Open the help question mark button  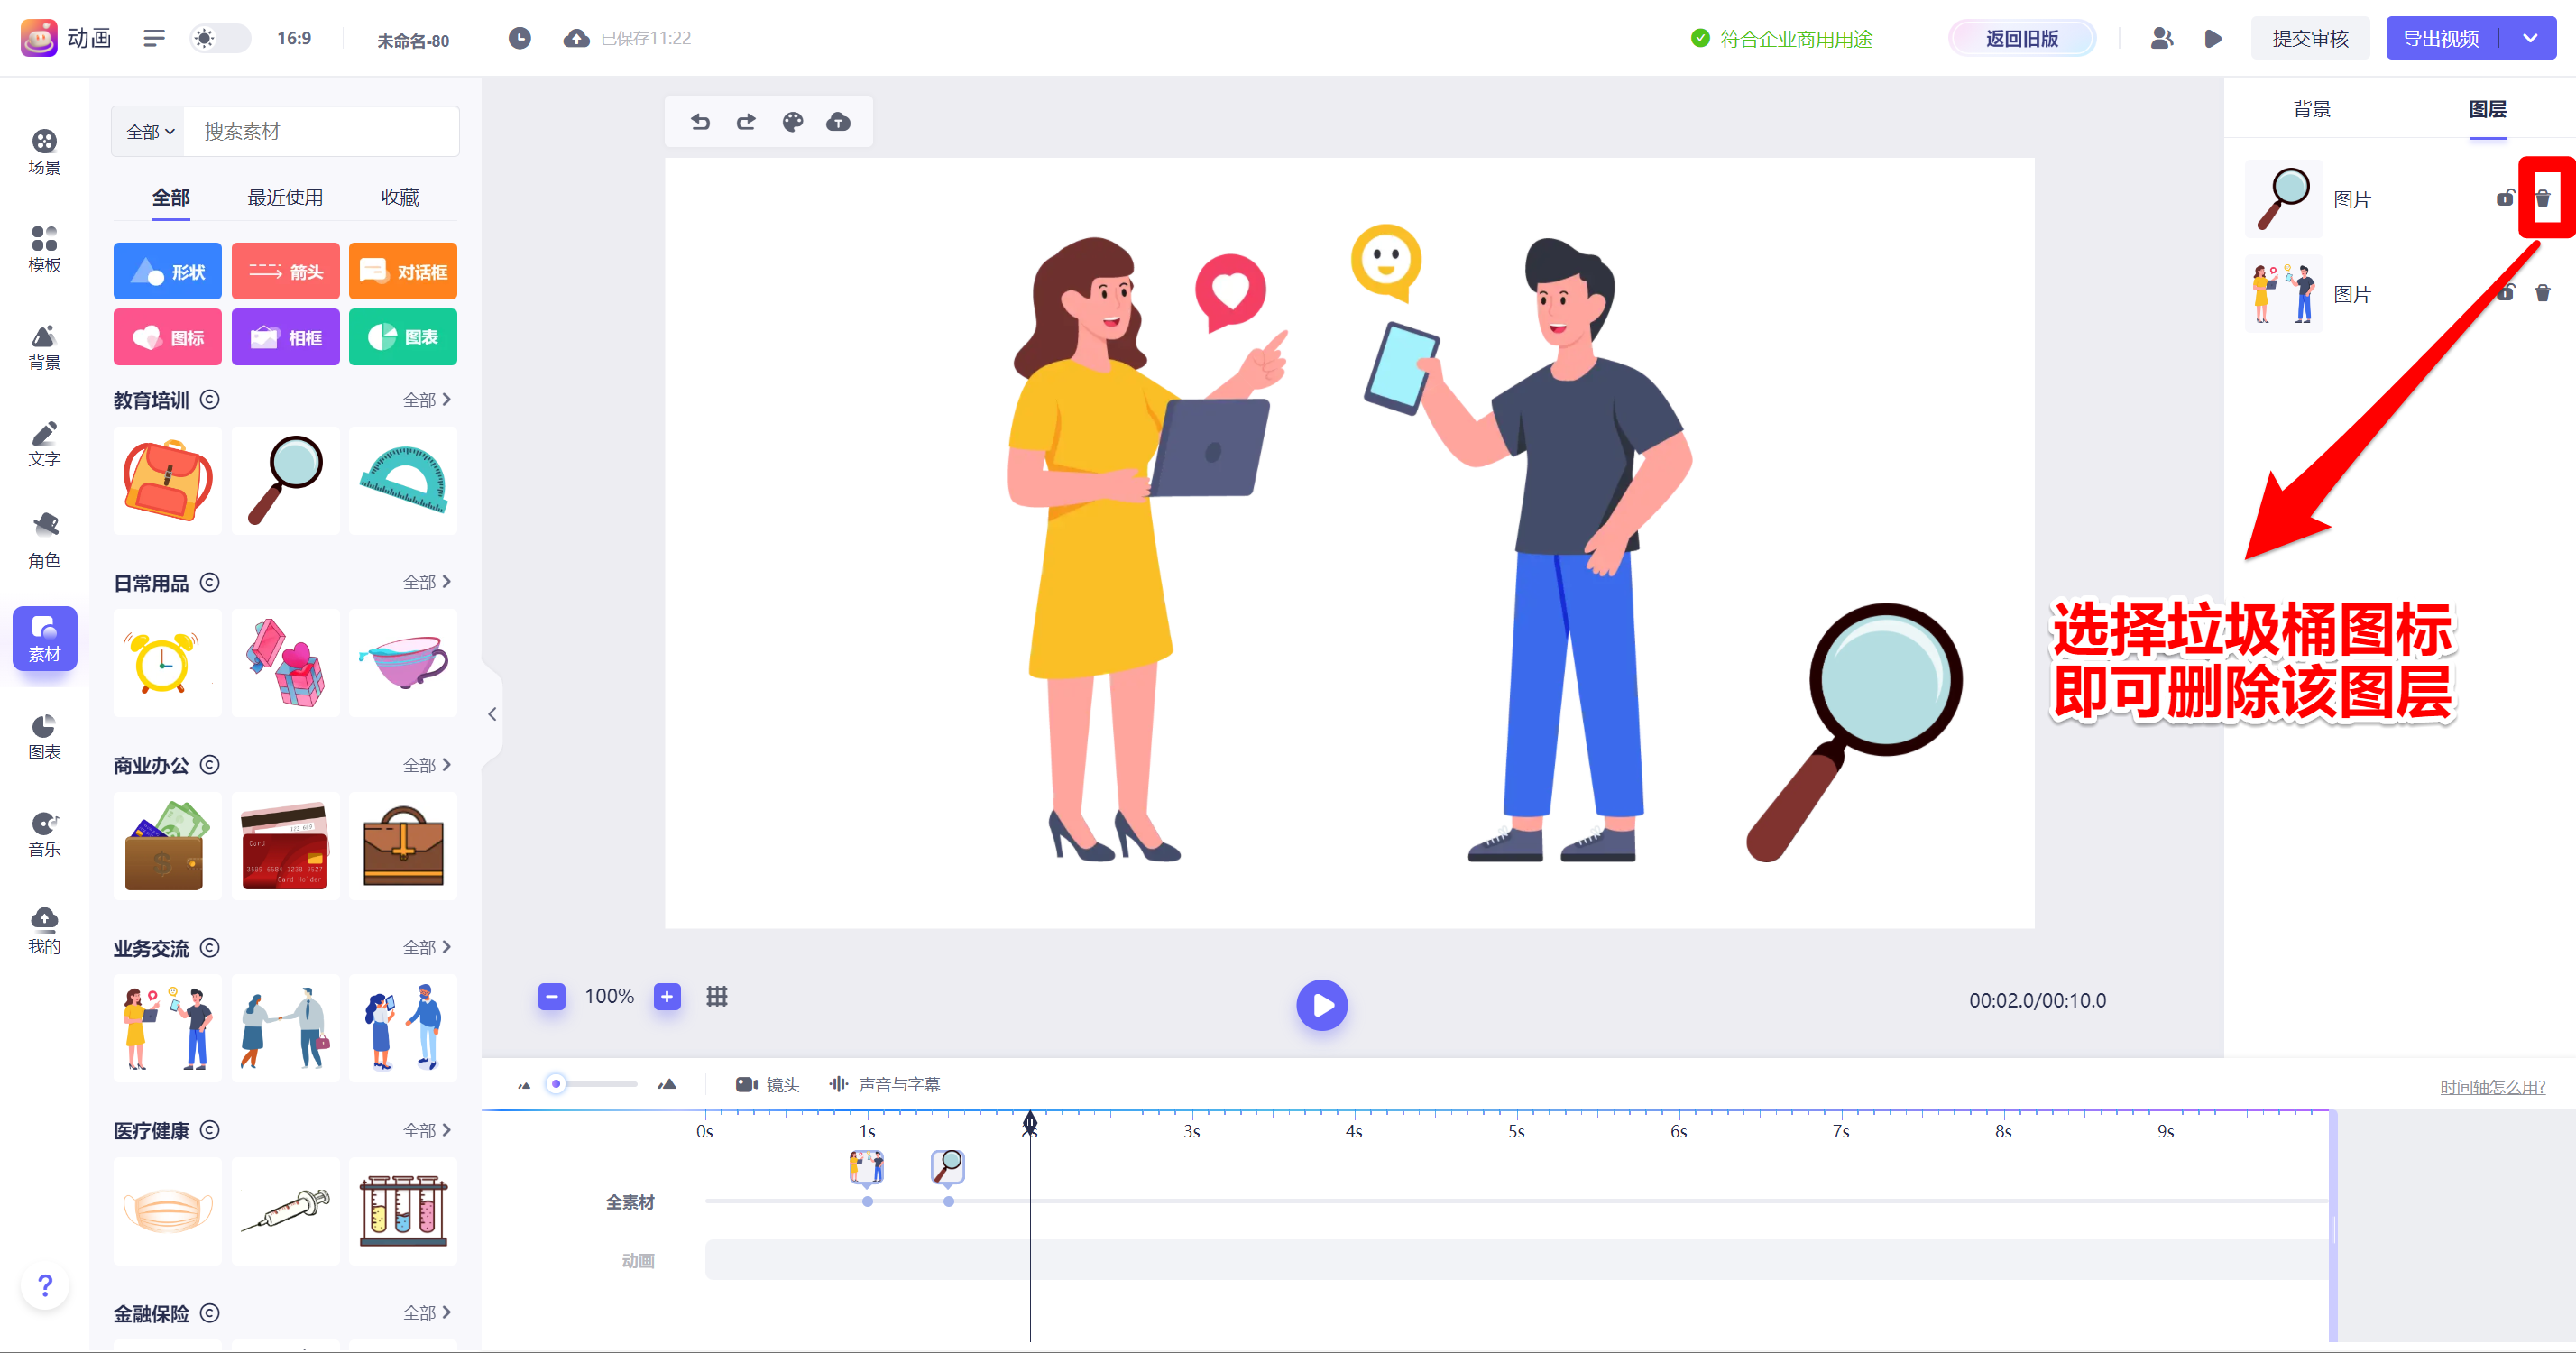coord(45,1285)
